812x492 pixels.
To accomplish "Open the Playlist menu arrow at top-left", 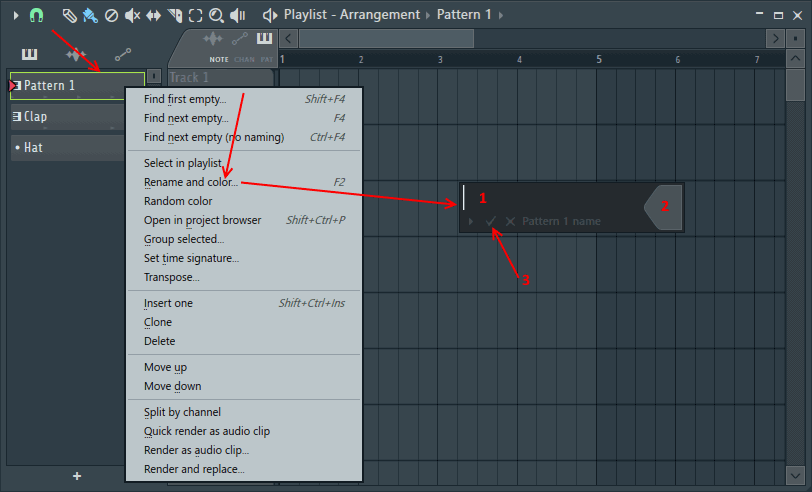I will click(x=15, y=15).
